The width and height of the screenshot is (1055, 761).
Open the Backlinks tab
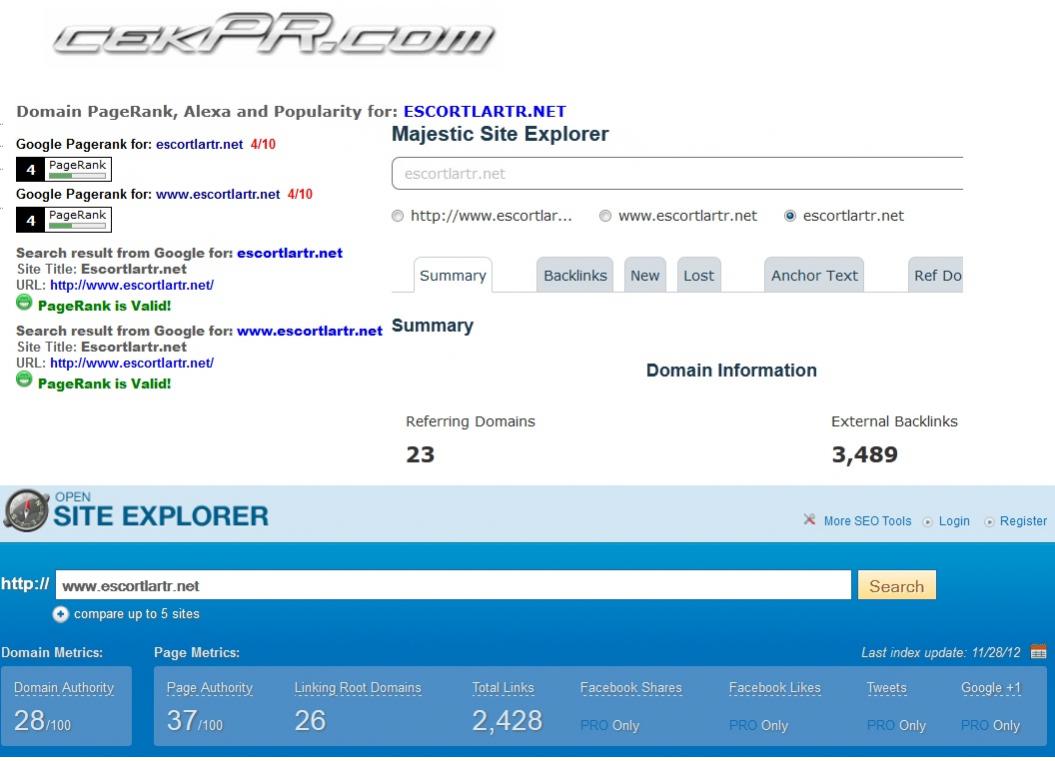click(x=575, y=275)
